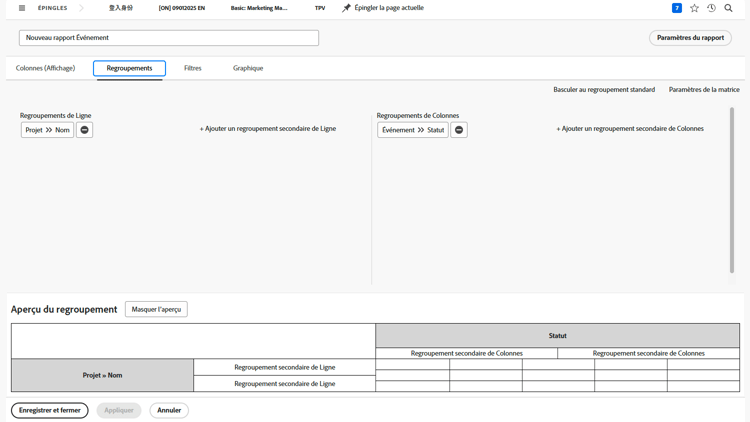Click the Regroupements de Colonnes label
This screenshot has width=750, height=422.
pyautogui.click(x=418, y=115)
